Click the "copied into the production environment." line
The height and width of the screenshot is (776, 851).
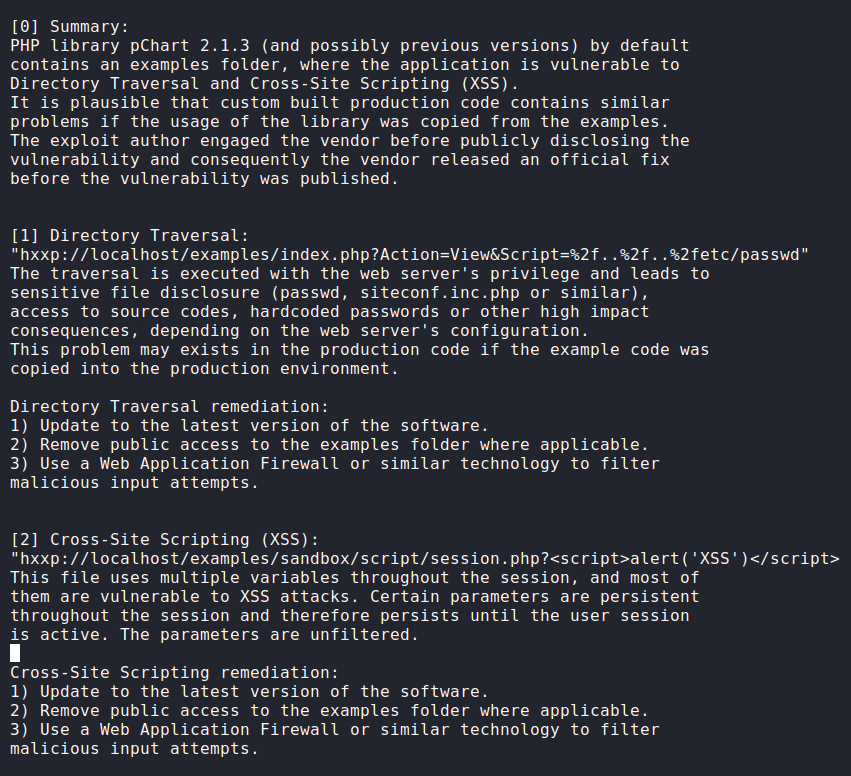coord(204,368)
